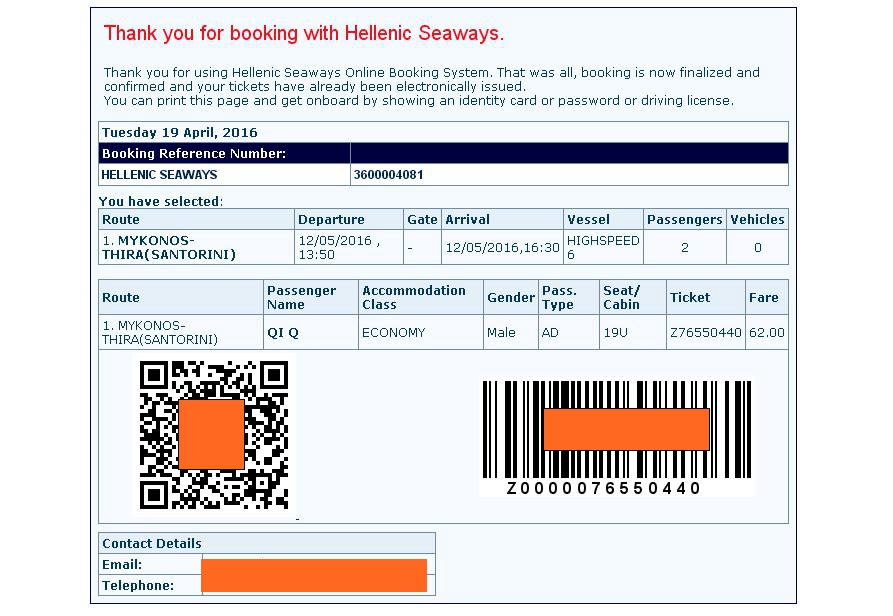Viewport: 893px width, 616px height.
Task: Click barcode number Z0000076550440 text
Action: point(604,489)
